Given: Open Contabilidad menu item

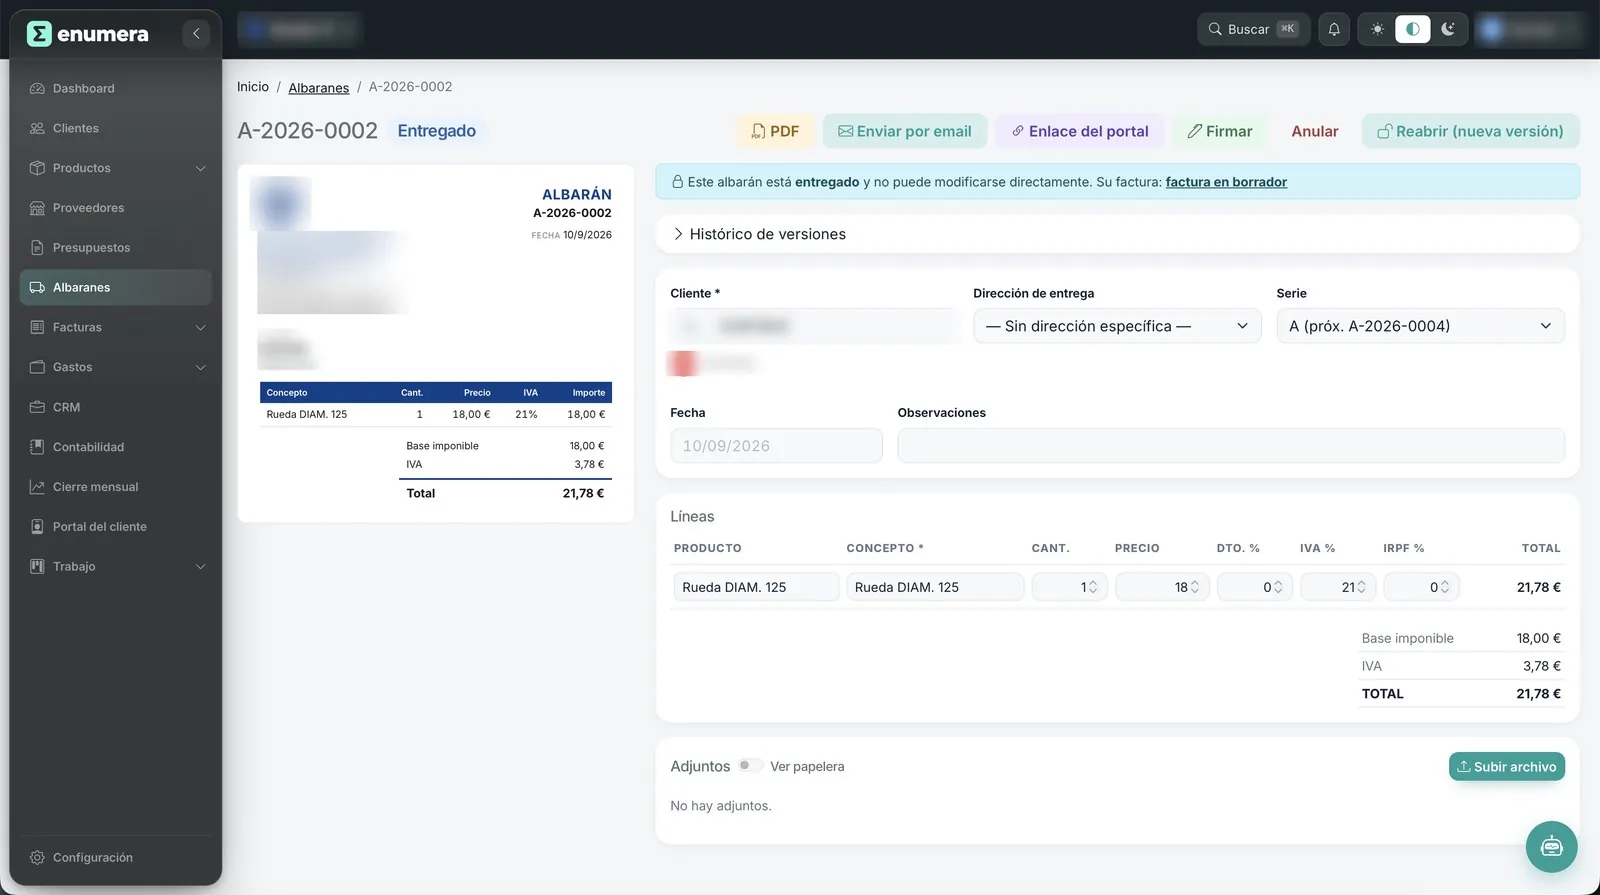Looking at the screenshot, I should tap(116, 447).
